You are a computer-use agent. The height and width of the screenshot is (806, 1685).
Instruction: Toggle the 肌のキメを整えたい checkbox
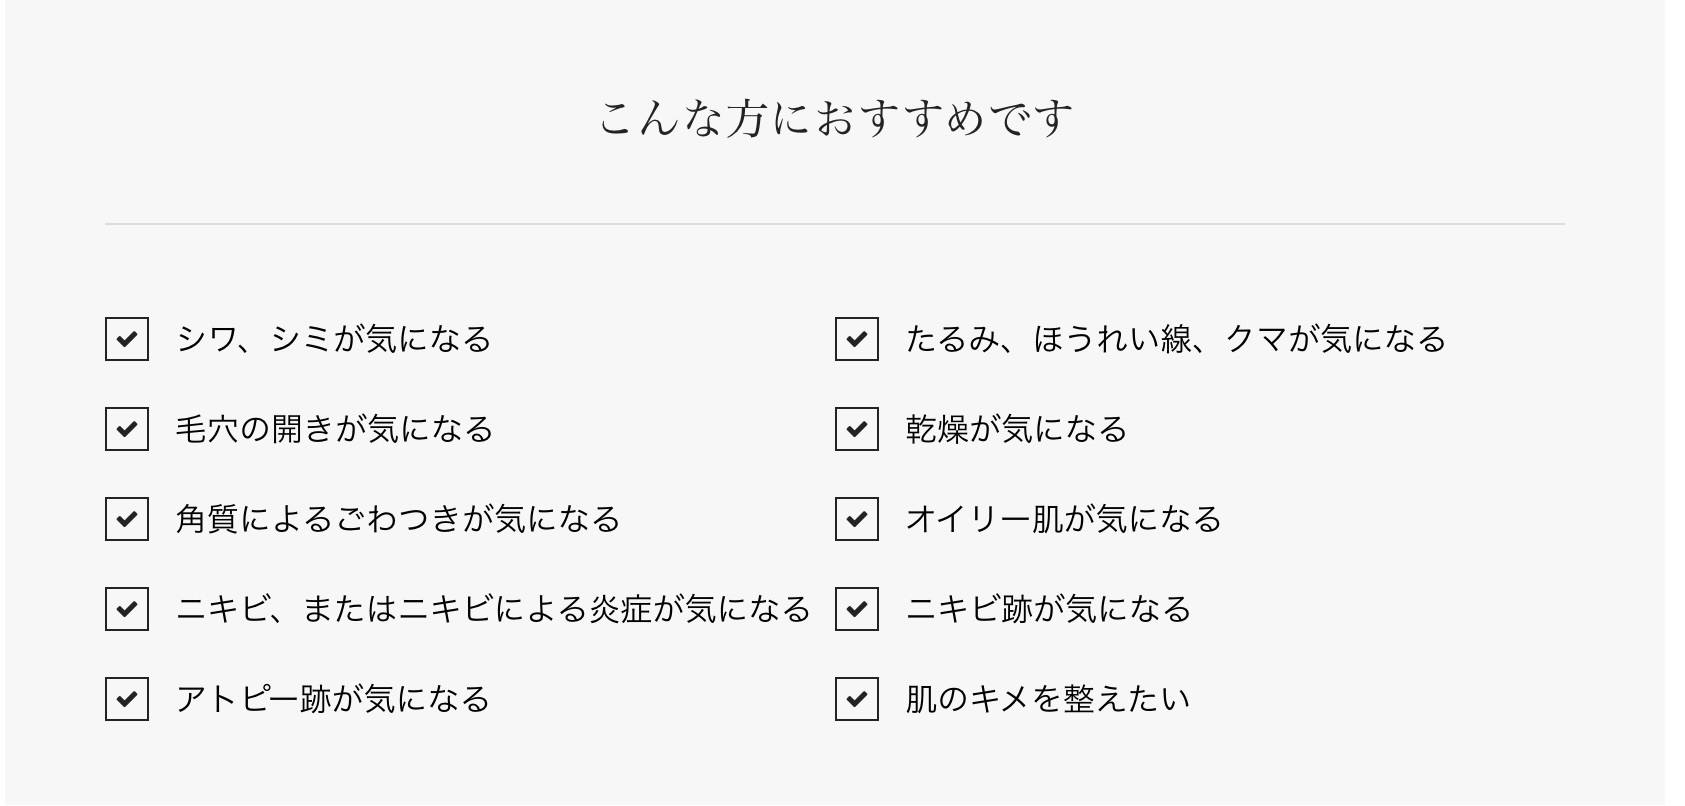(x=857, y=699)
